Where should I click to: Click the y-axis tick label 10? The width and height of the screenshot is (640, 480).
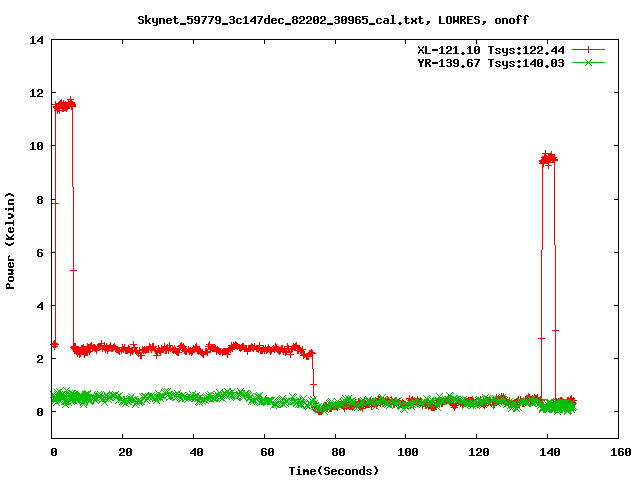(36, 146)
